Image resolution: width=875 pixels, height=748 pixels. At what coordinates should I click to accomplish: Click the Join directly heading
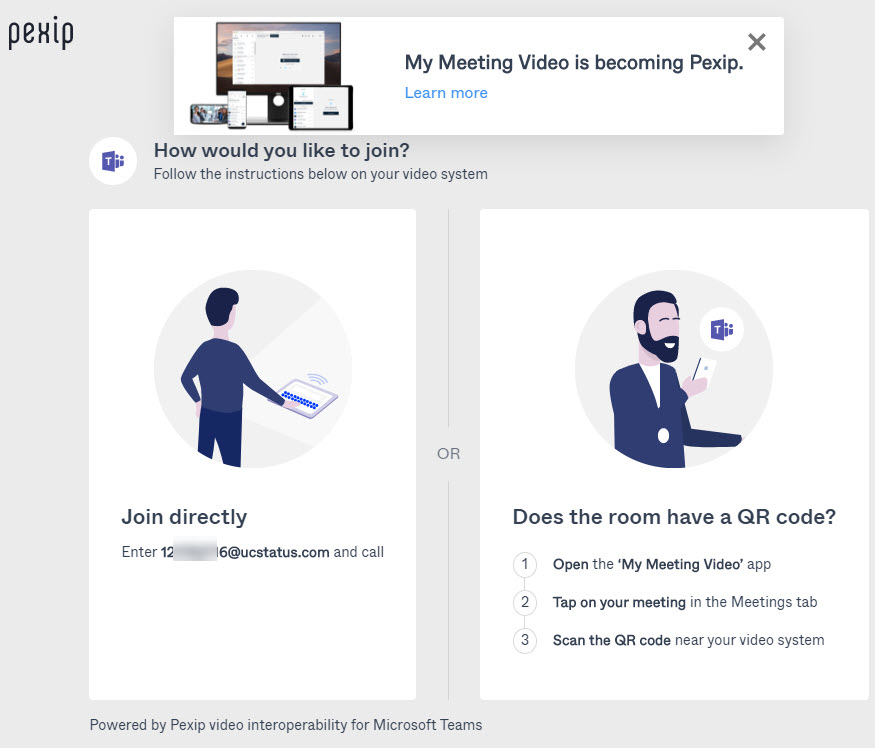point(184,517)
